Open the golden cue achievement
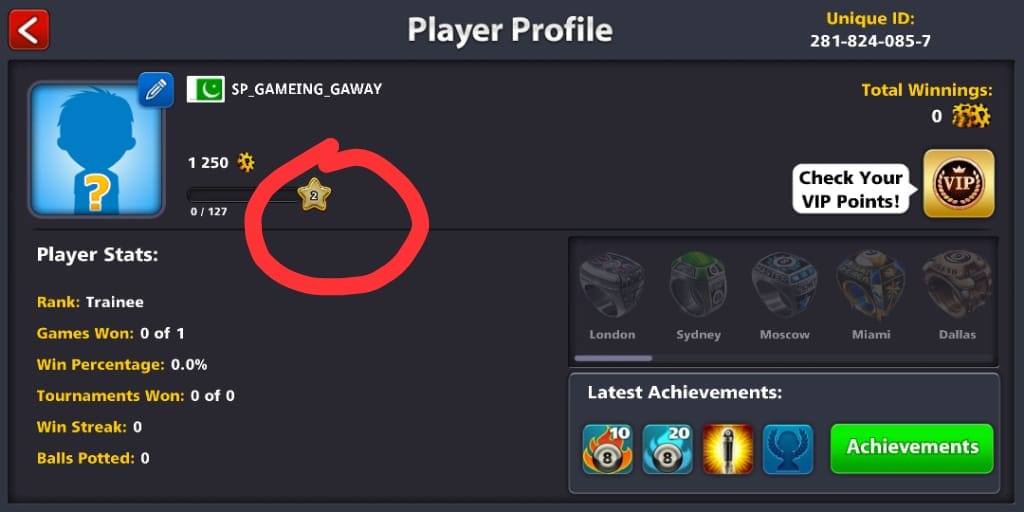Image resolution: width=1024 pixels, height=512 pixels. pos(728,449)
